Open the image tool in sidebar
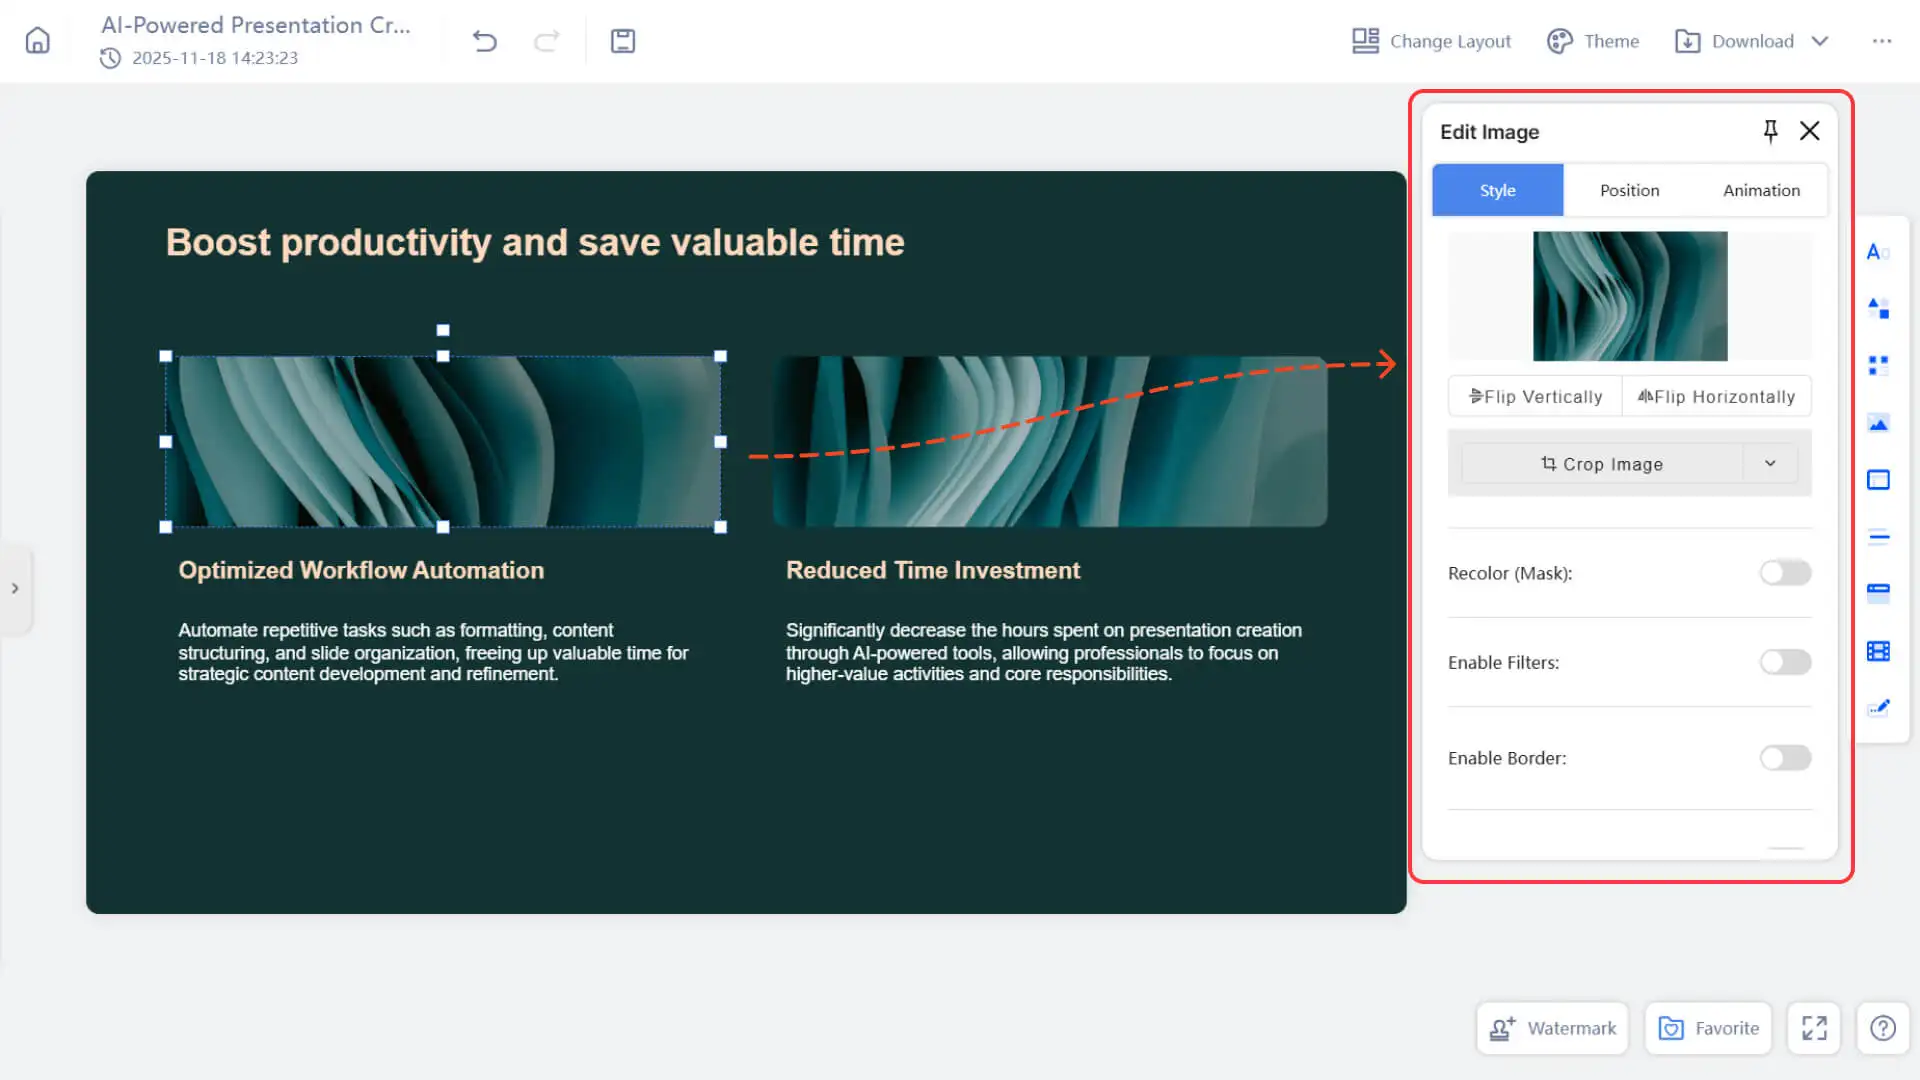Viewport: 1920px width, 1080px height. point(1878,424)
